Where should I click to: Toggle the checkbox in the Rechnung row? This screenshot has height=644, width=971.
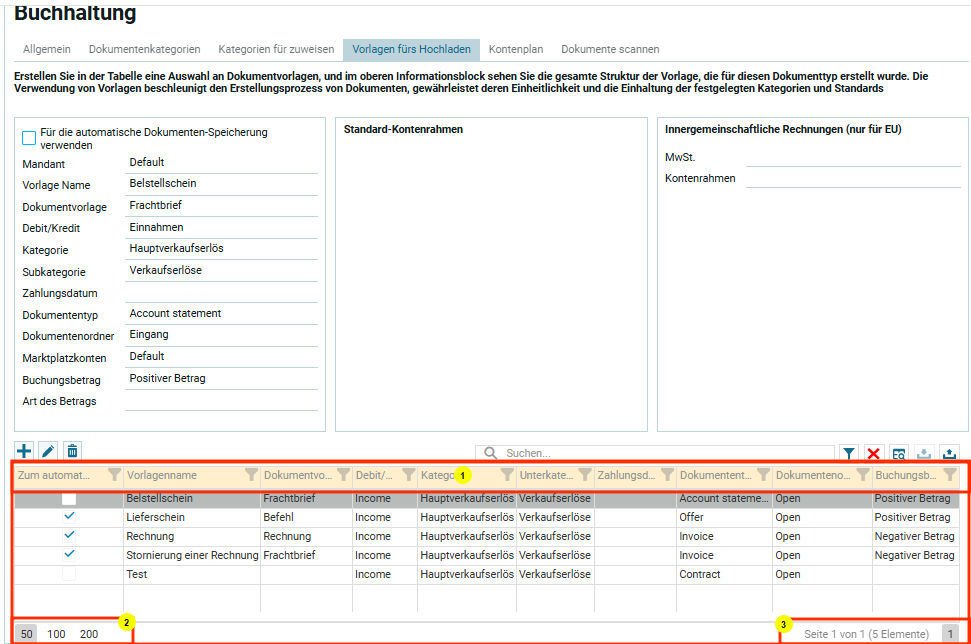69,536
